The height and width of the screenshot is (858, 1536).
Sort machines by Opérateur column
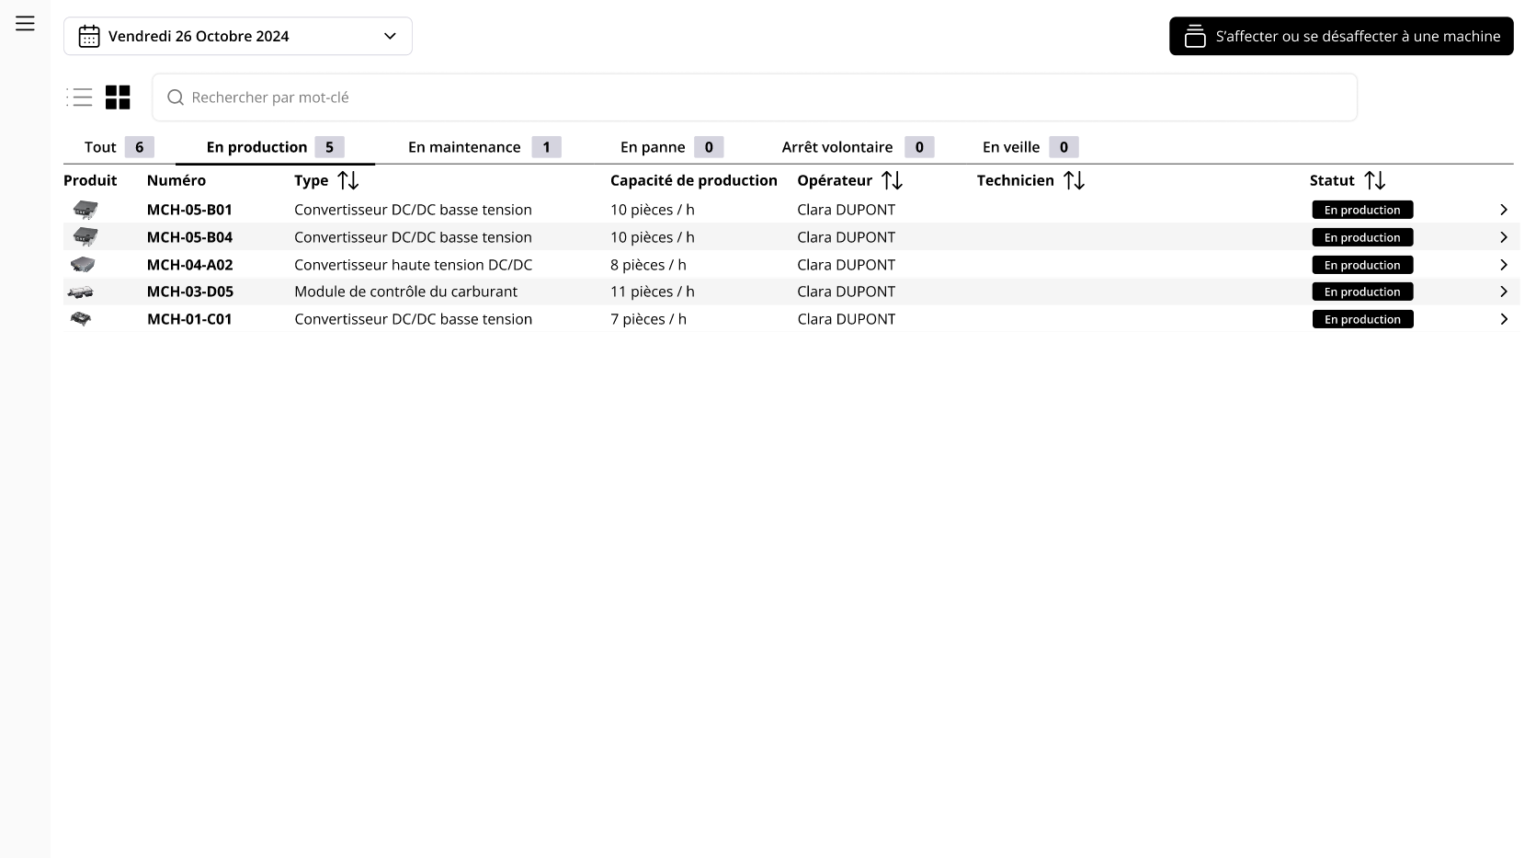coord(892,180)
